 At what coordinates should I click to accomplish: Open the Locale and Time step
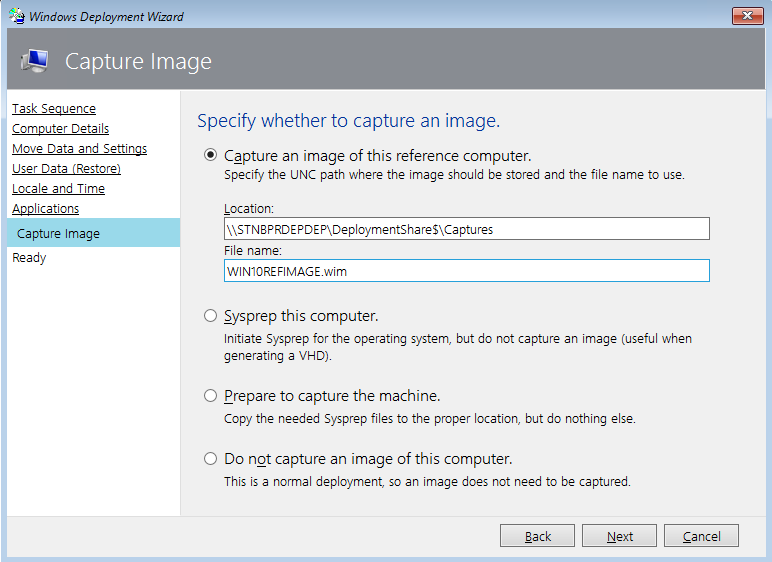(58, 189)
